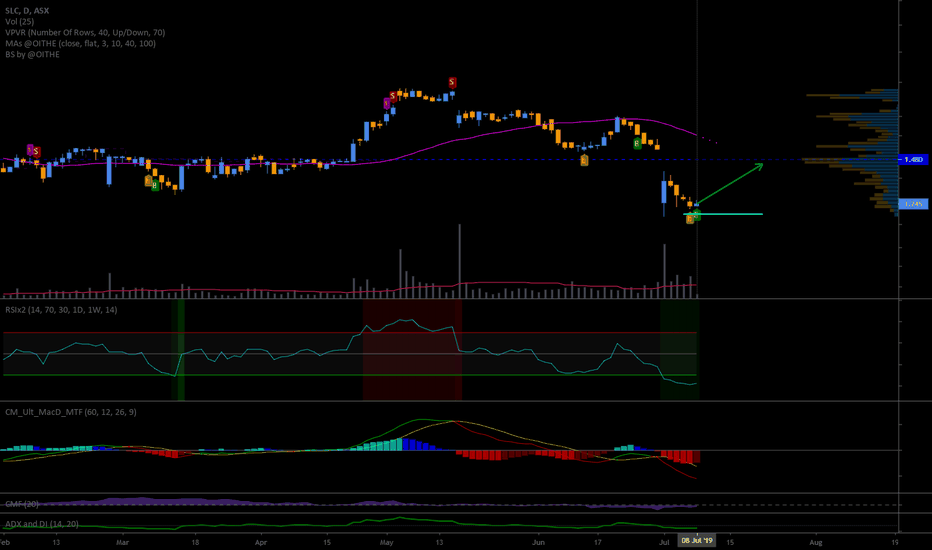Click the Jun label on time axis
932x550 pixels.
point(538,542)
